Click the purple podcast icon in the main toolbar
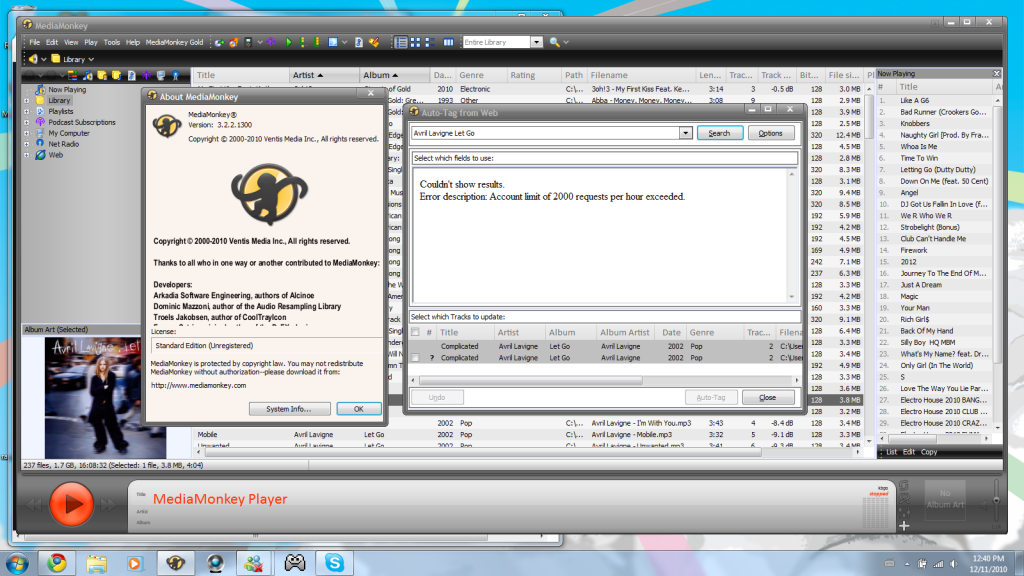This screenshot has height=576, width=1024. tap(272, 42)
